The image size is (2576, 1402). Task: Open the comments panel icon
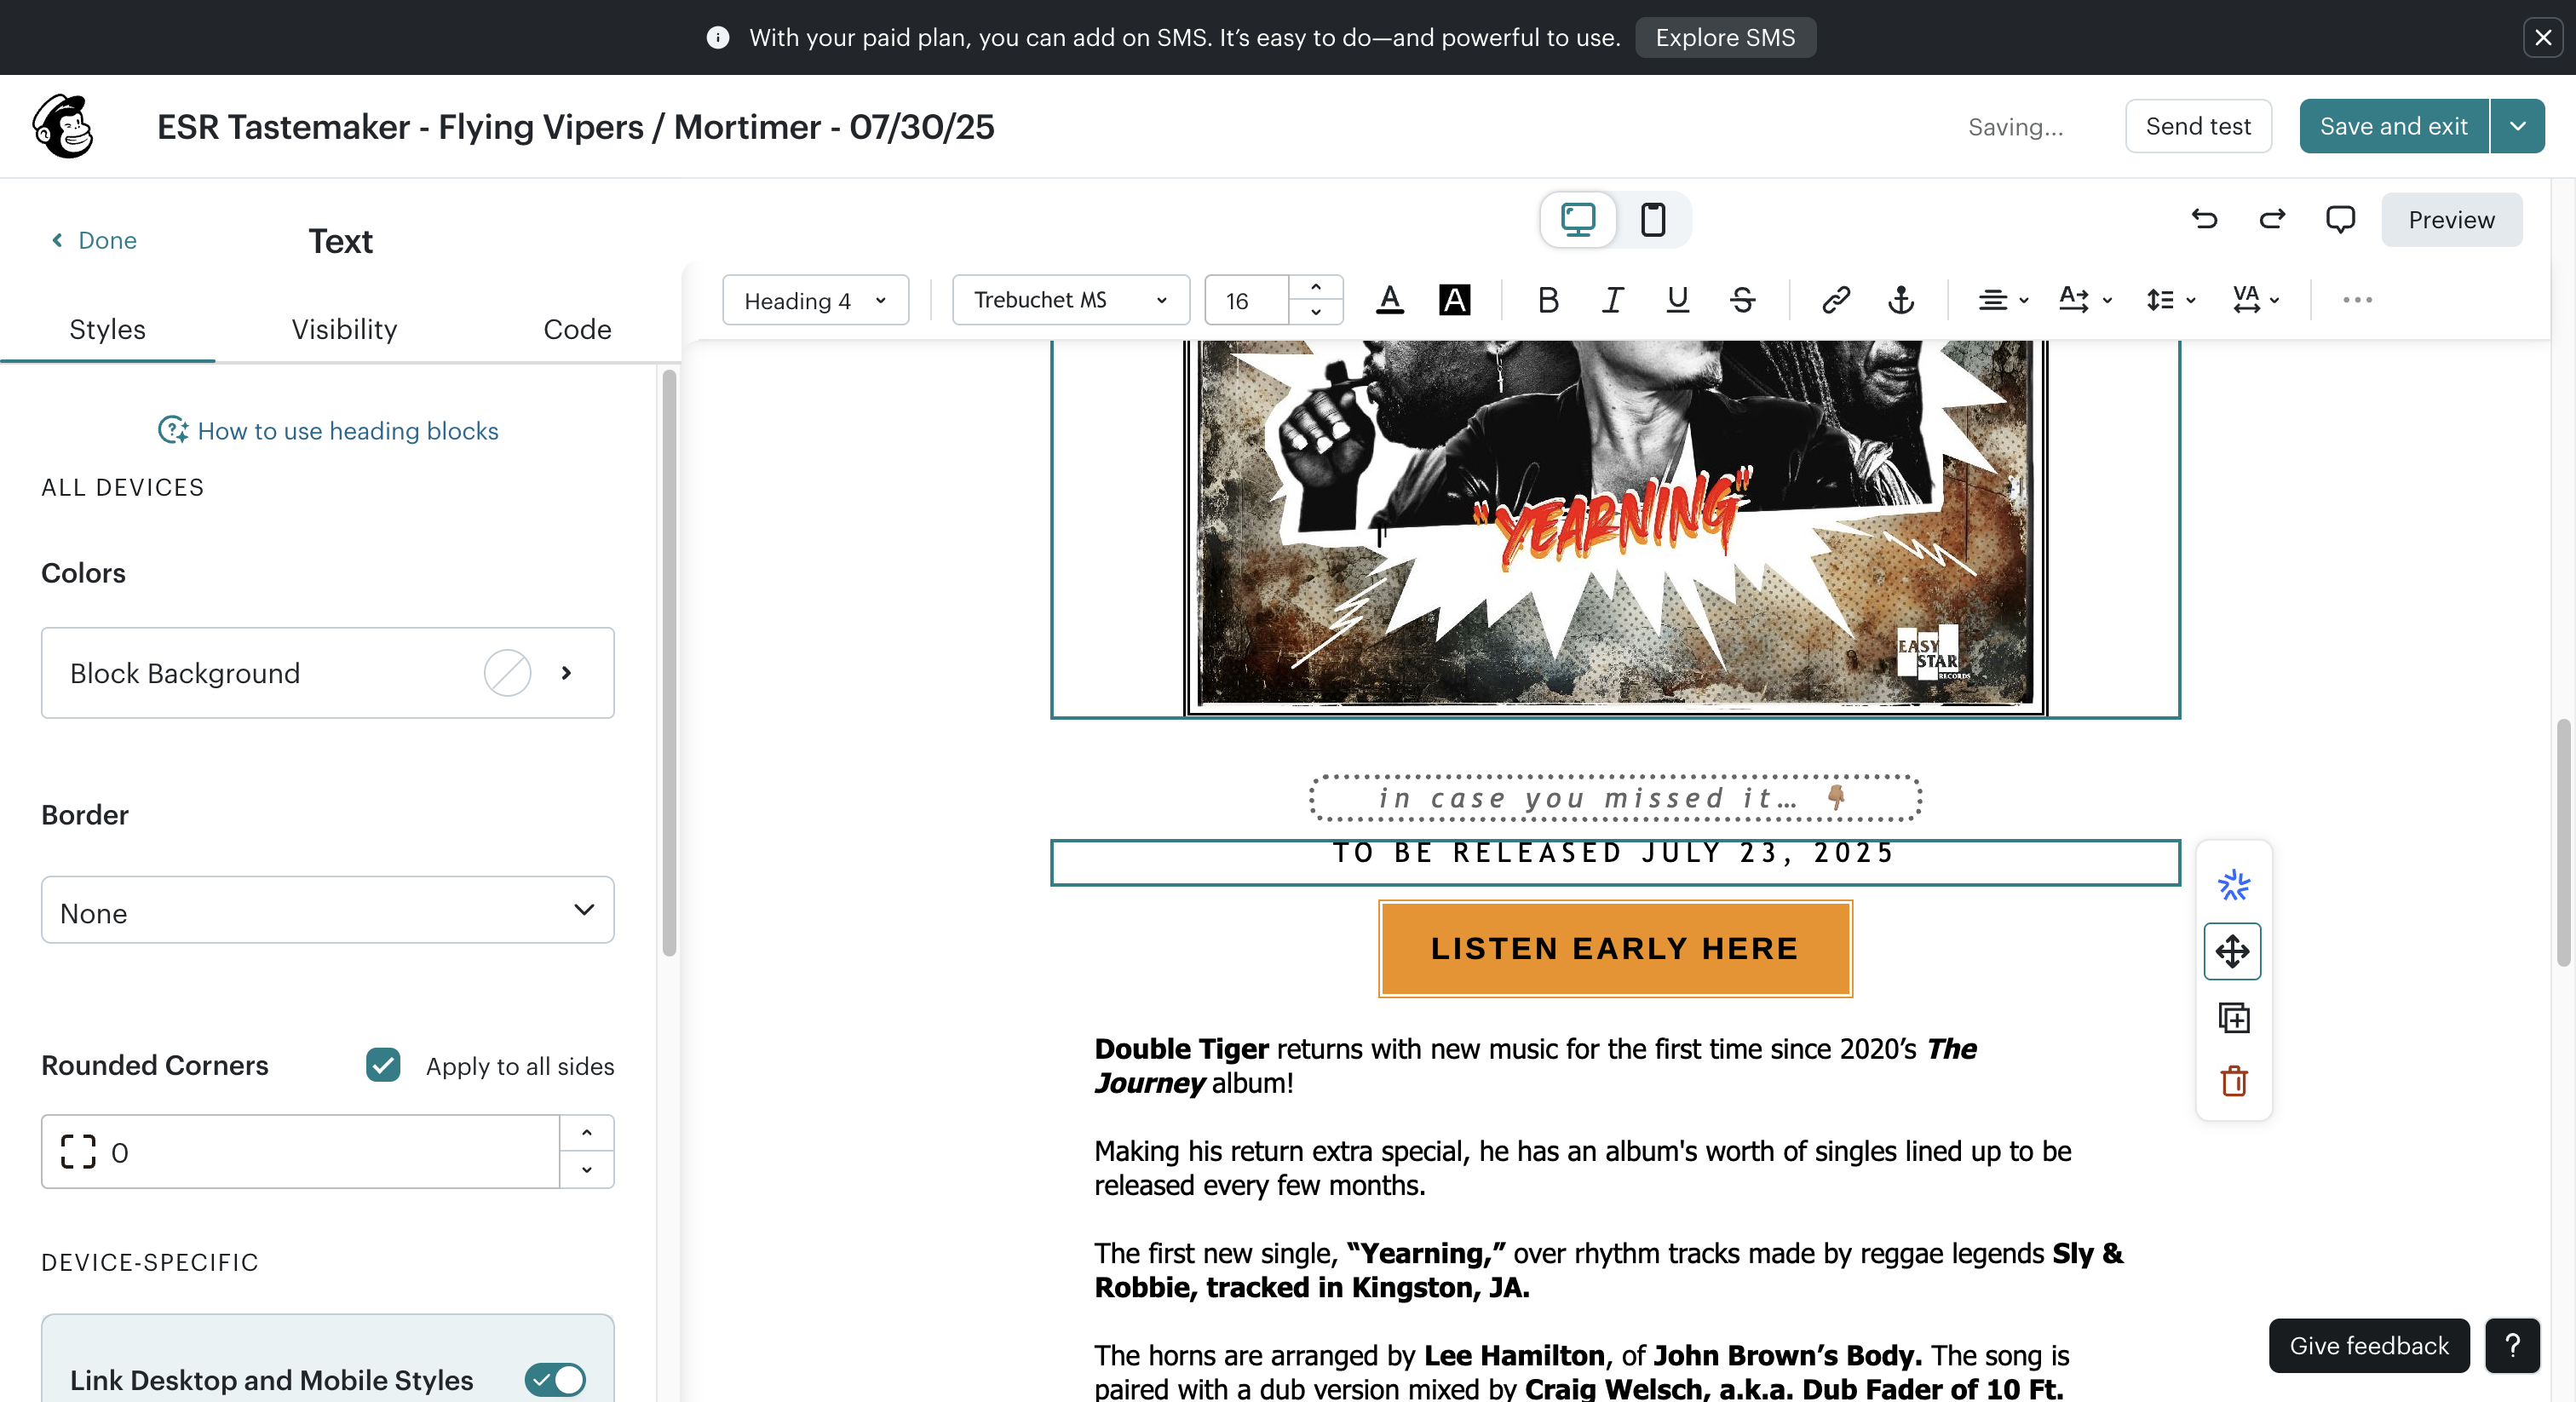point(2340,219)
